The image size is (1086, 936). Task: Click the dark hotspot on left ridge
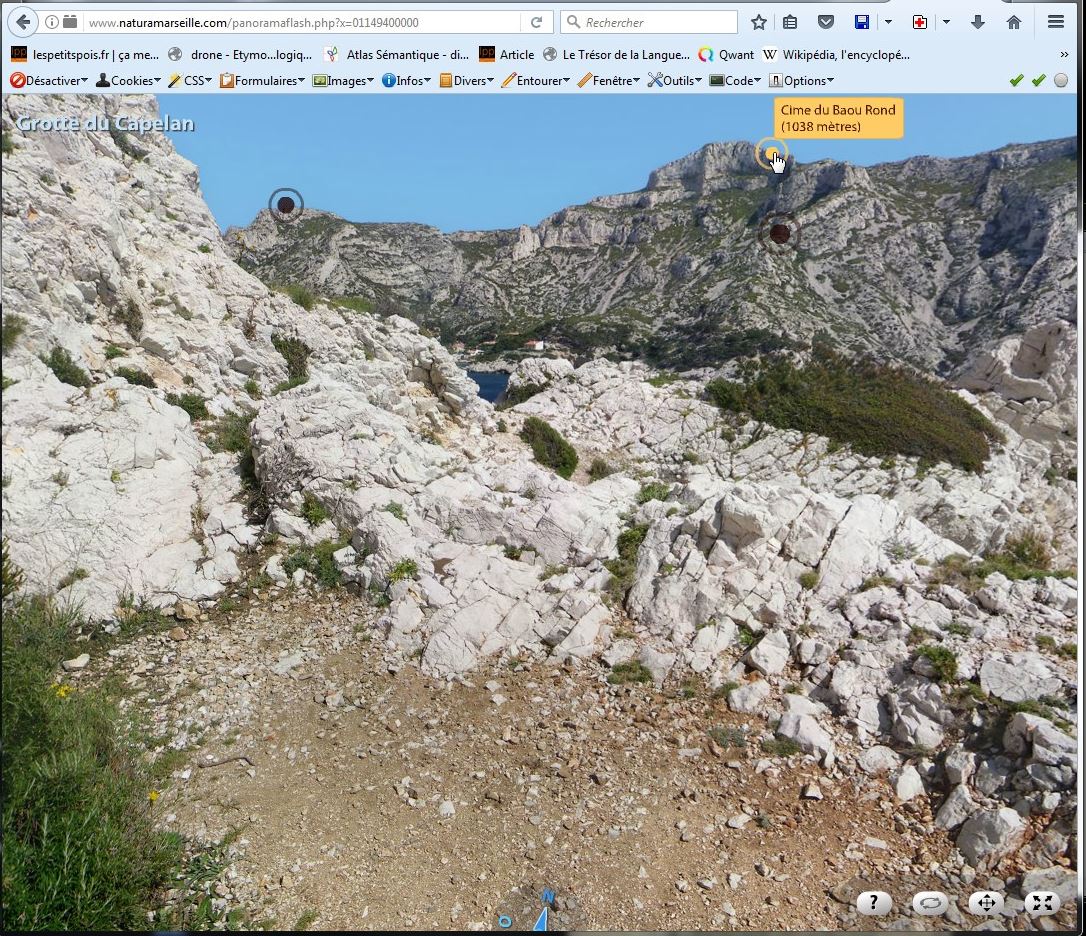point(286,205)
